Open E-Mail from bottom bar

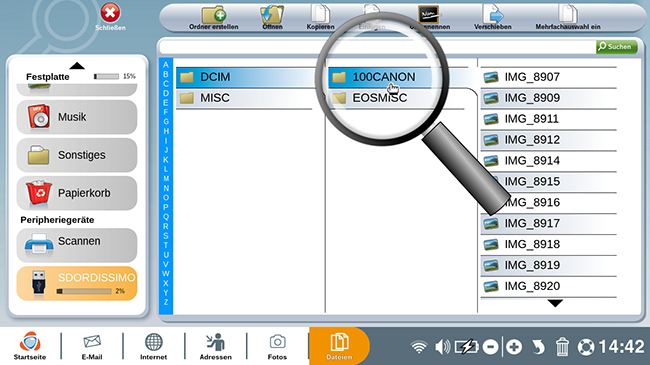pos(92,346)
